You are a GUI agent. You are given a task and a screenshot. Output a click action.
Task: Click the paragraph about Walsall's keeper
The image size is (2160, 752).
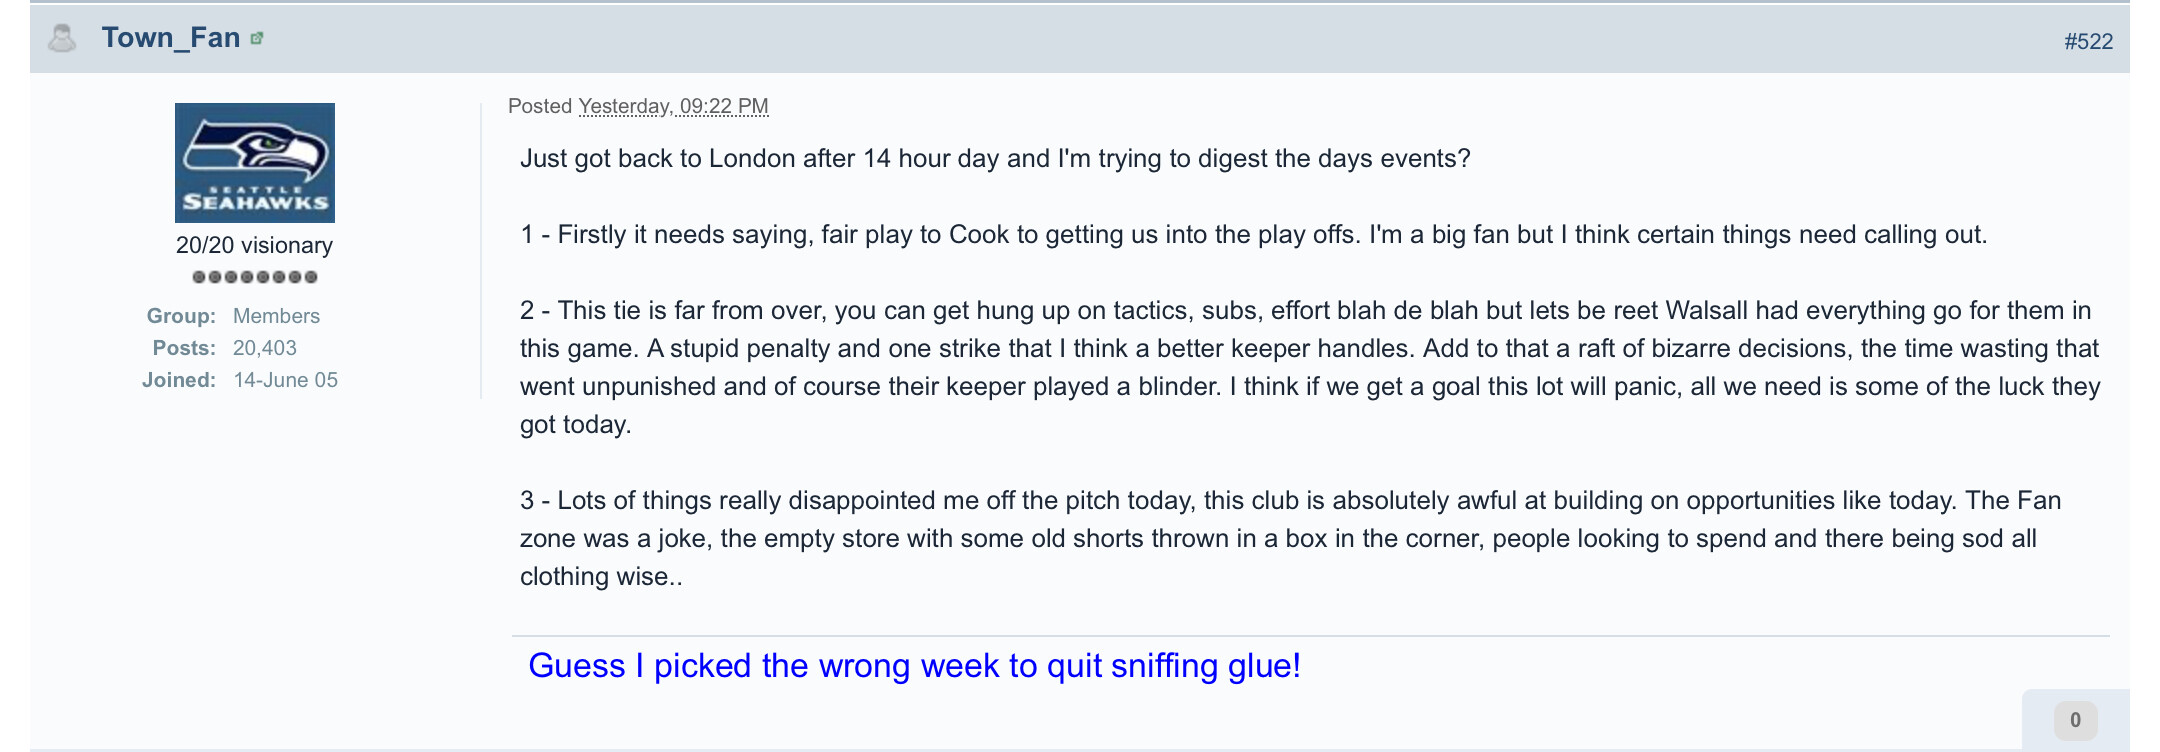(1310, 367)
